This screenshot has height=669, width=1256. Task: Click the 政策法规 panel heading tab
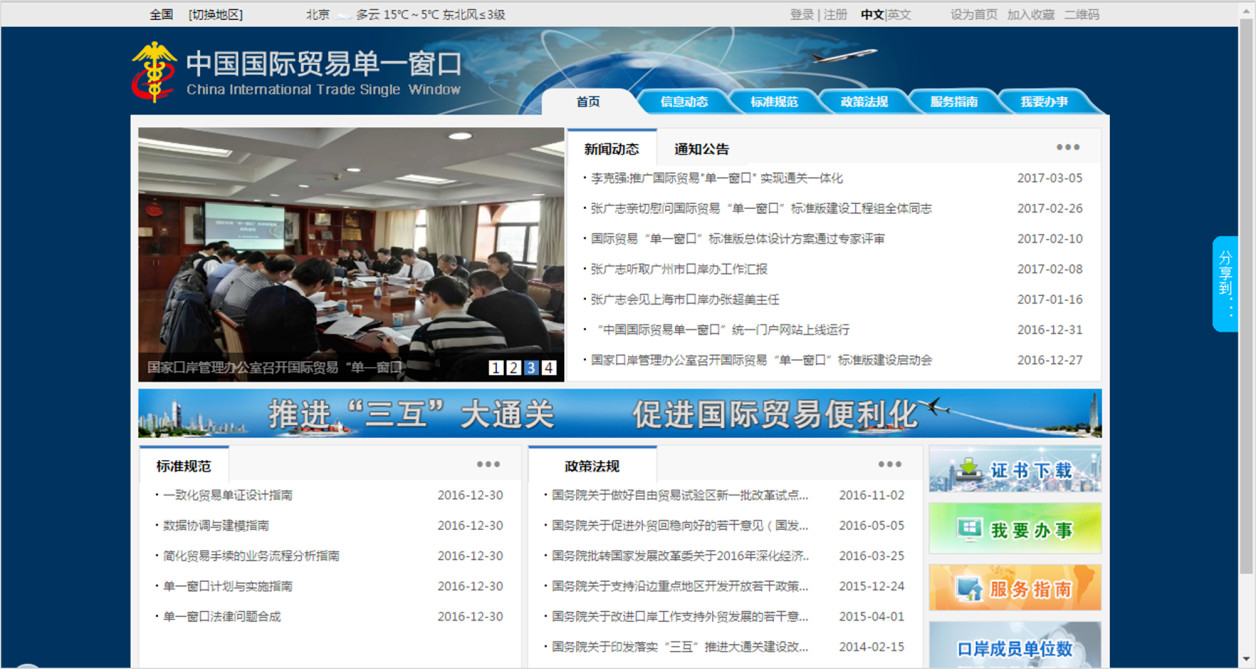(x=592, y=466)
